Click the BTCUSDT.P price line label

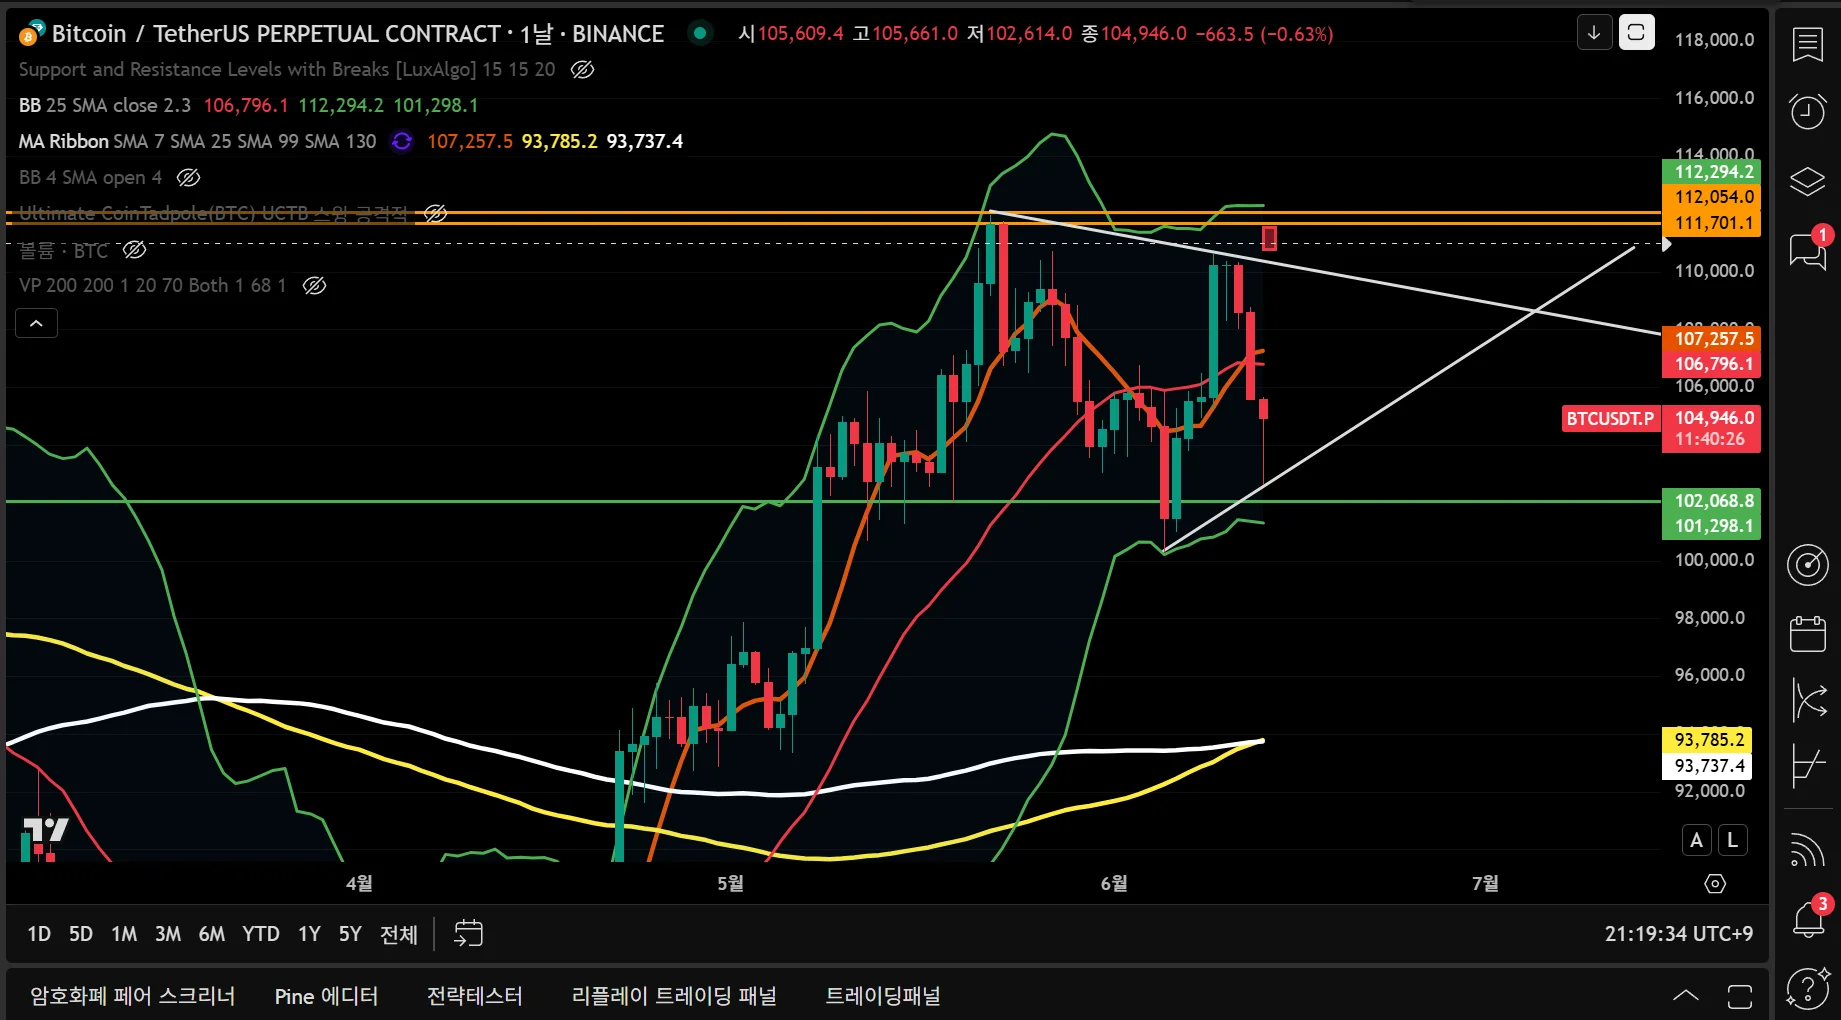(x=1610, y=418)
